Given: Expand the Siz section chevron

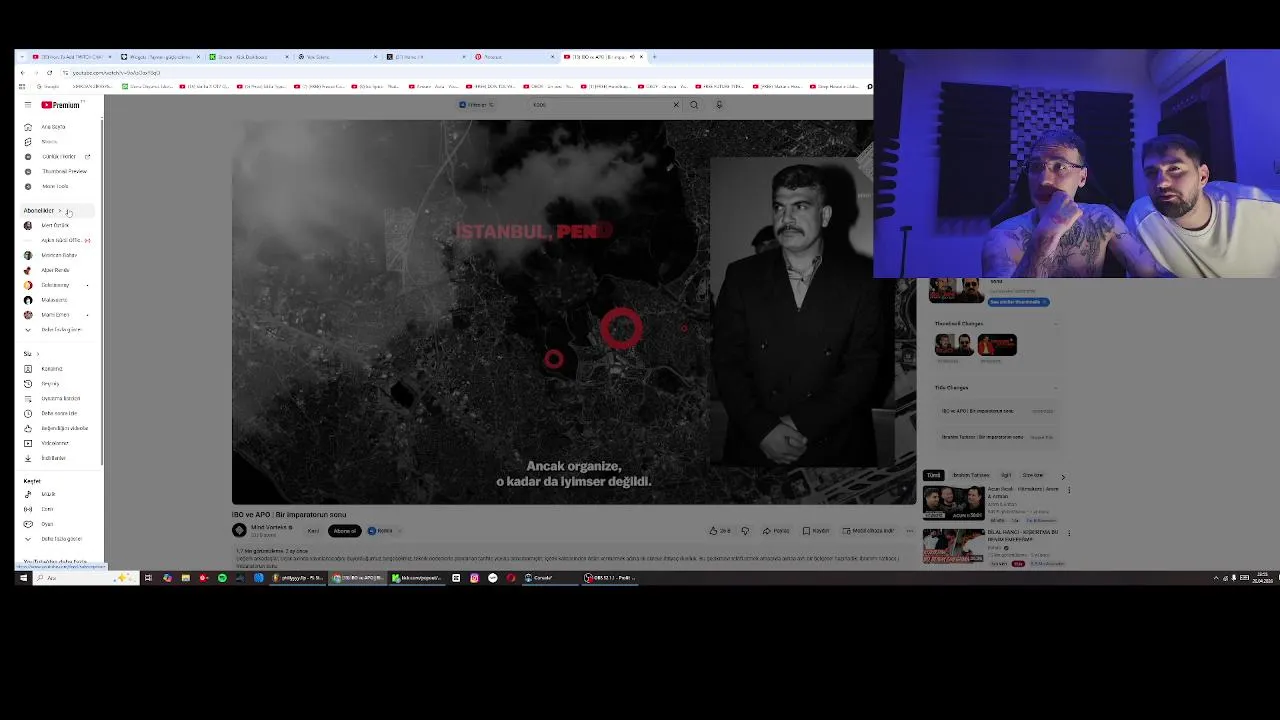Looking at the screenshot, I should [38, 353].
